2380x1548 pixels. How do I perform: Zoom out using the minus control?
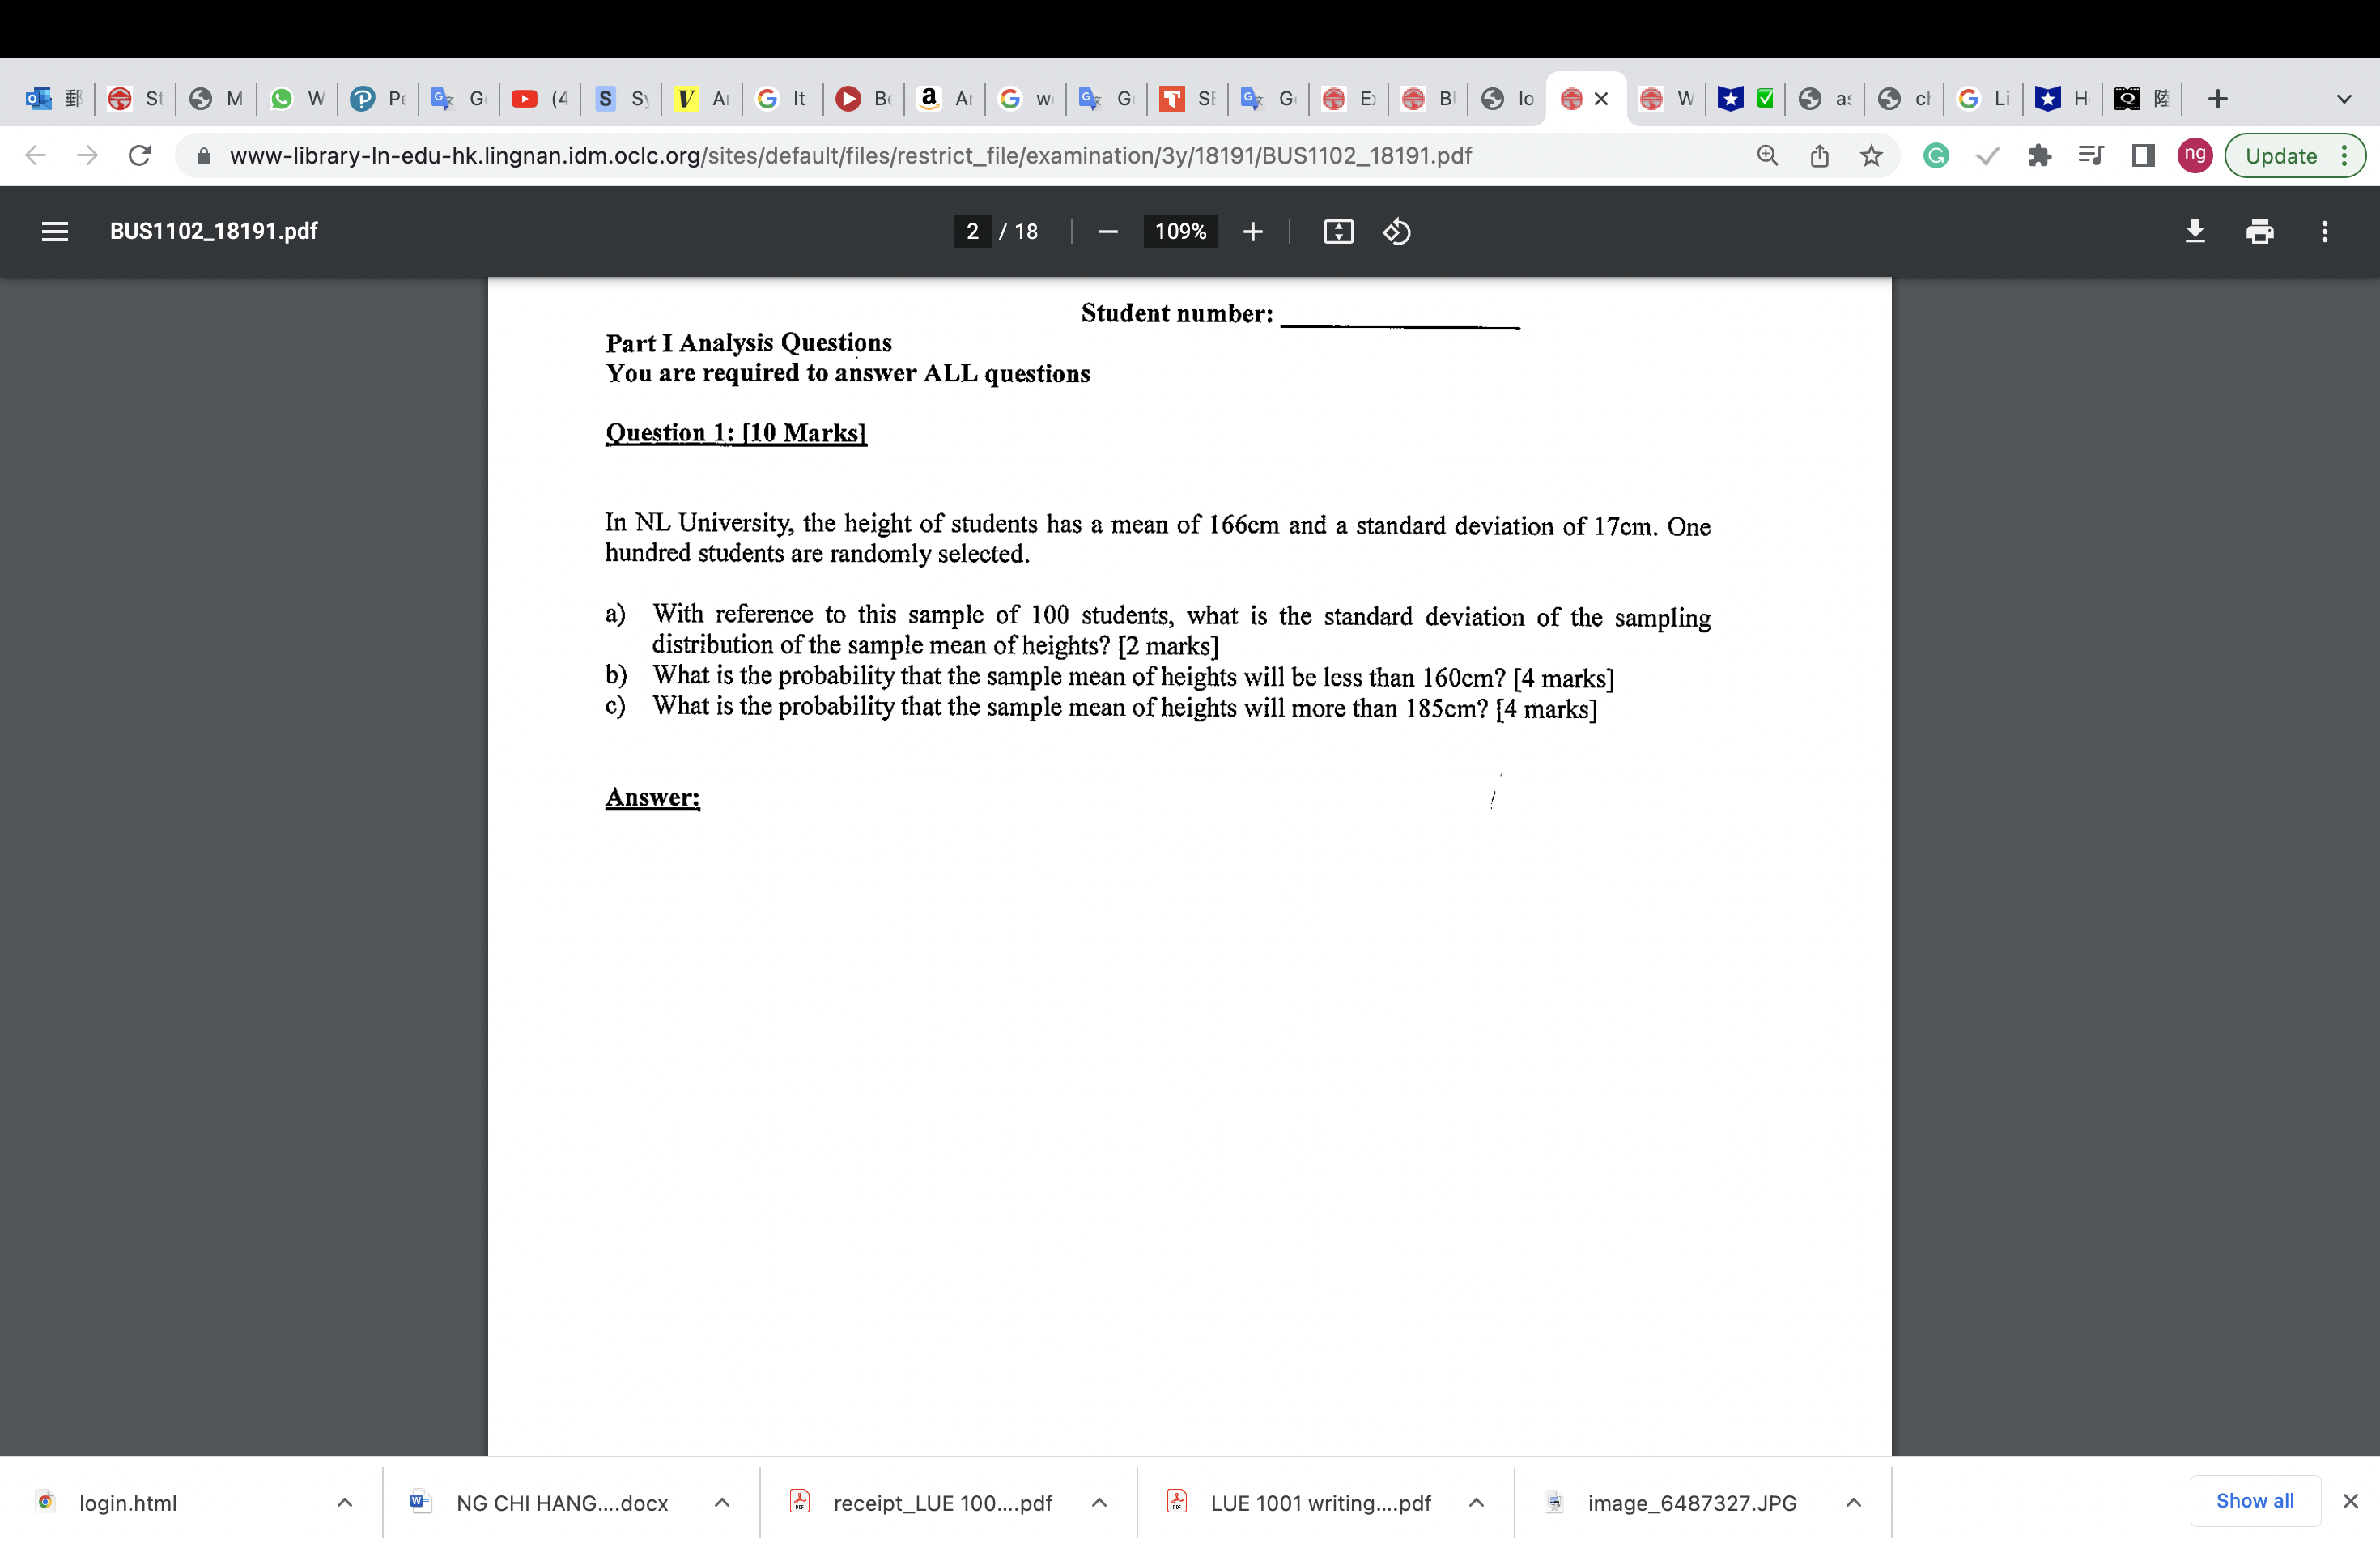pyautogui.click(x=1108, y=231)
